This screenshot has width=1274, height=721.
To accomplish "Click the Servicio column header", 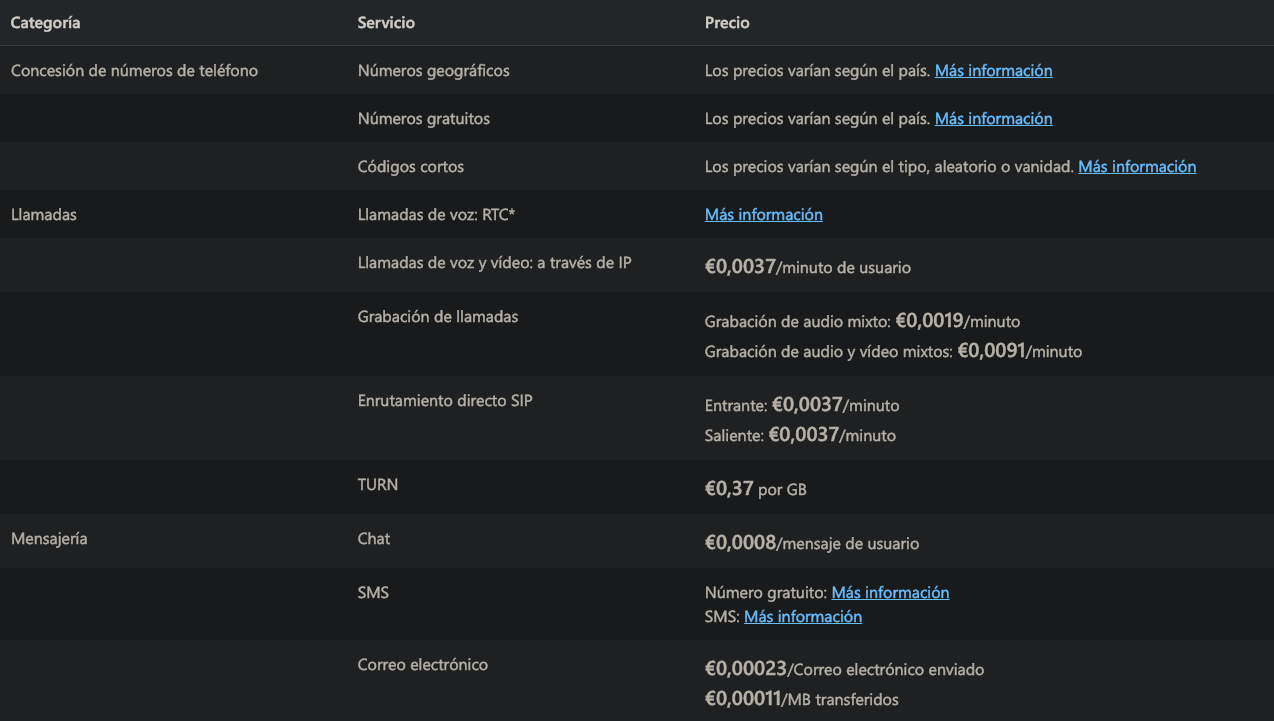I will tap(386, 22).
